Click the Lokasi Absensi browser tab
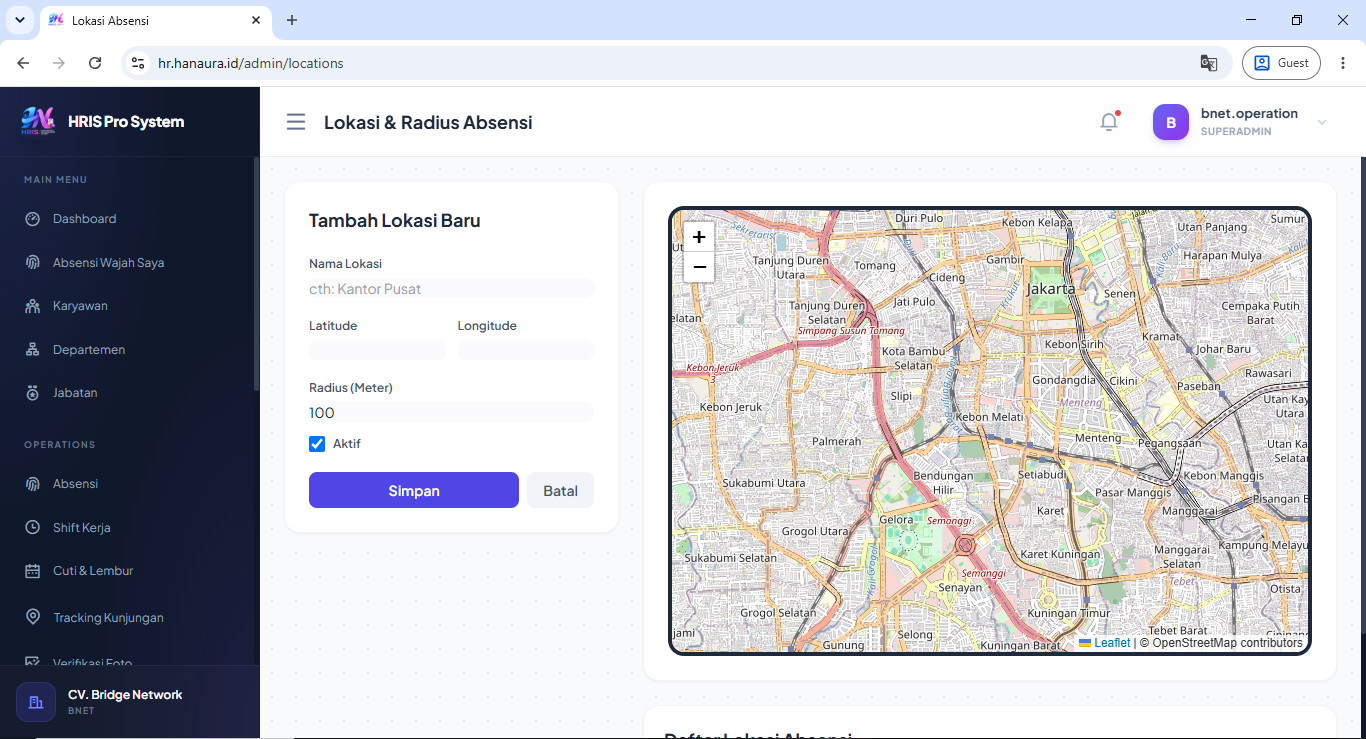 155,20
